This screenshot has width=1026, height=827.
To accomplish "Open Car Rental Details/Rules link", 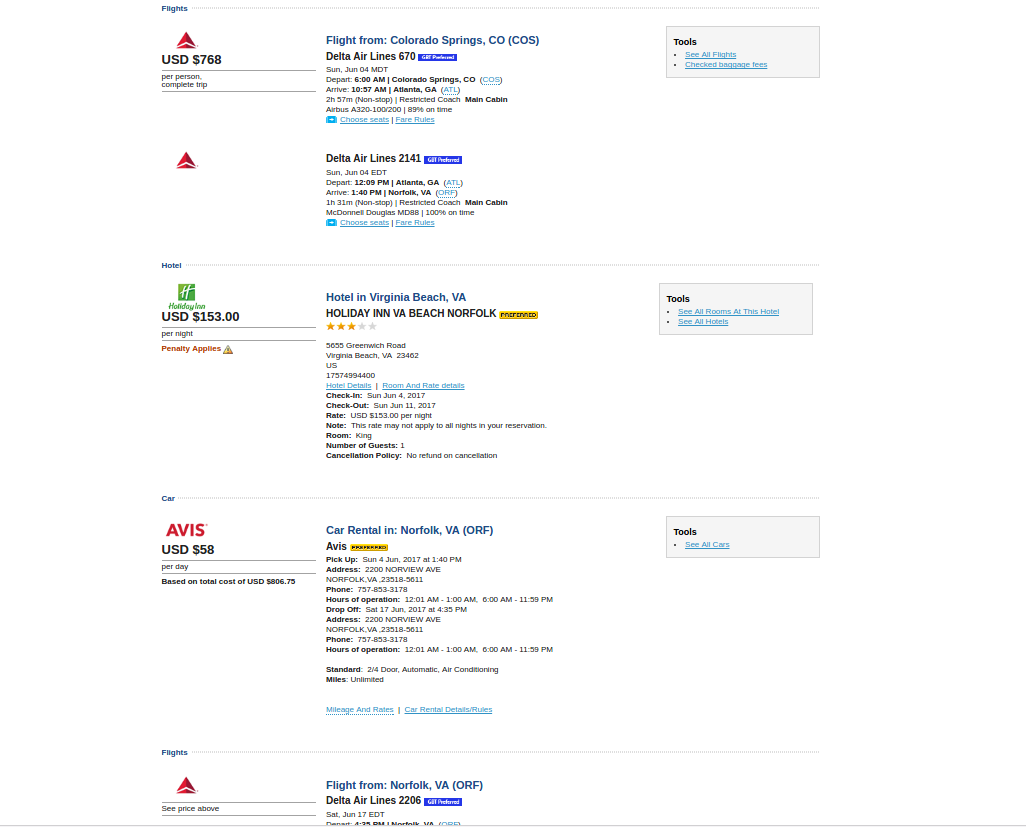I will click(448, 710).
